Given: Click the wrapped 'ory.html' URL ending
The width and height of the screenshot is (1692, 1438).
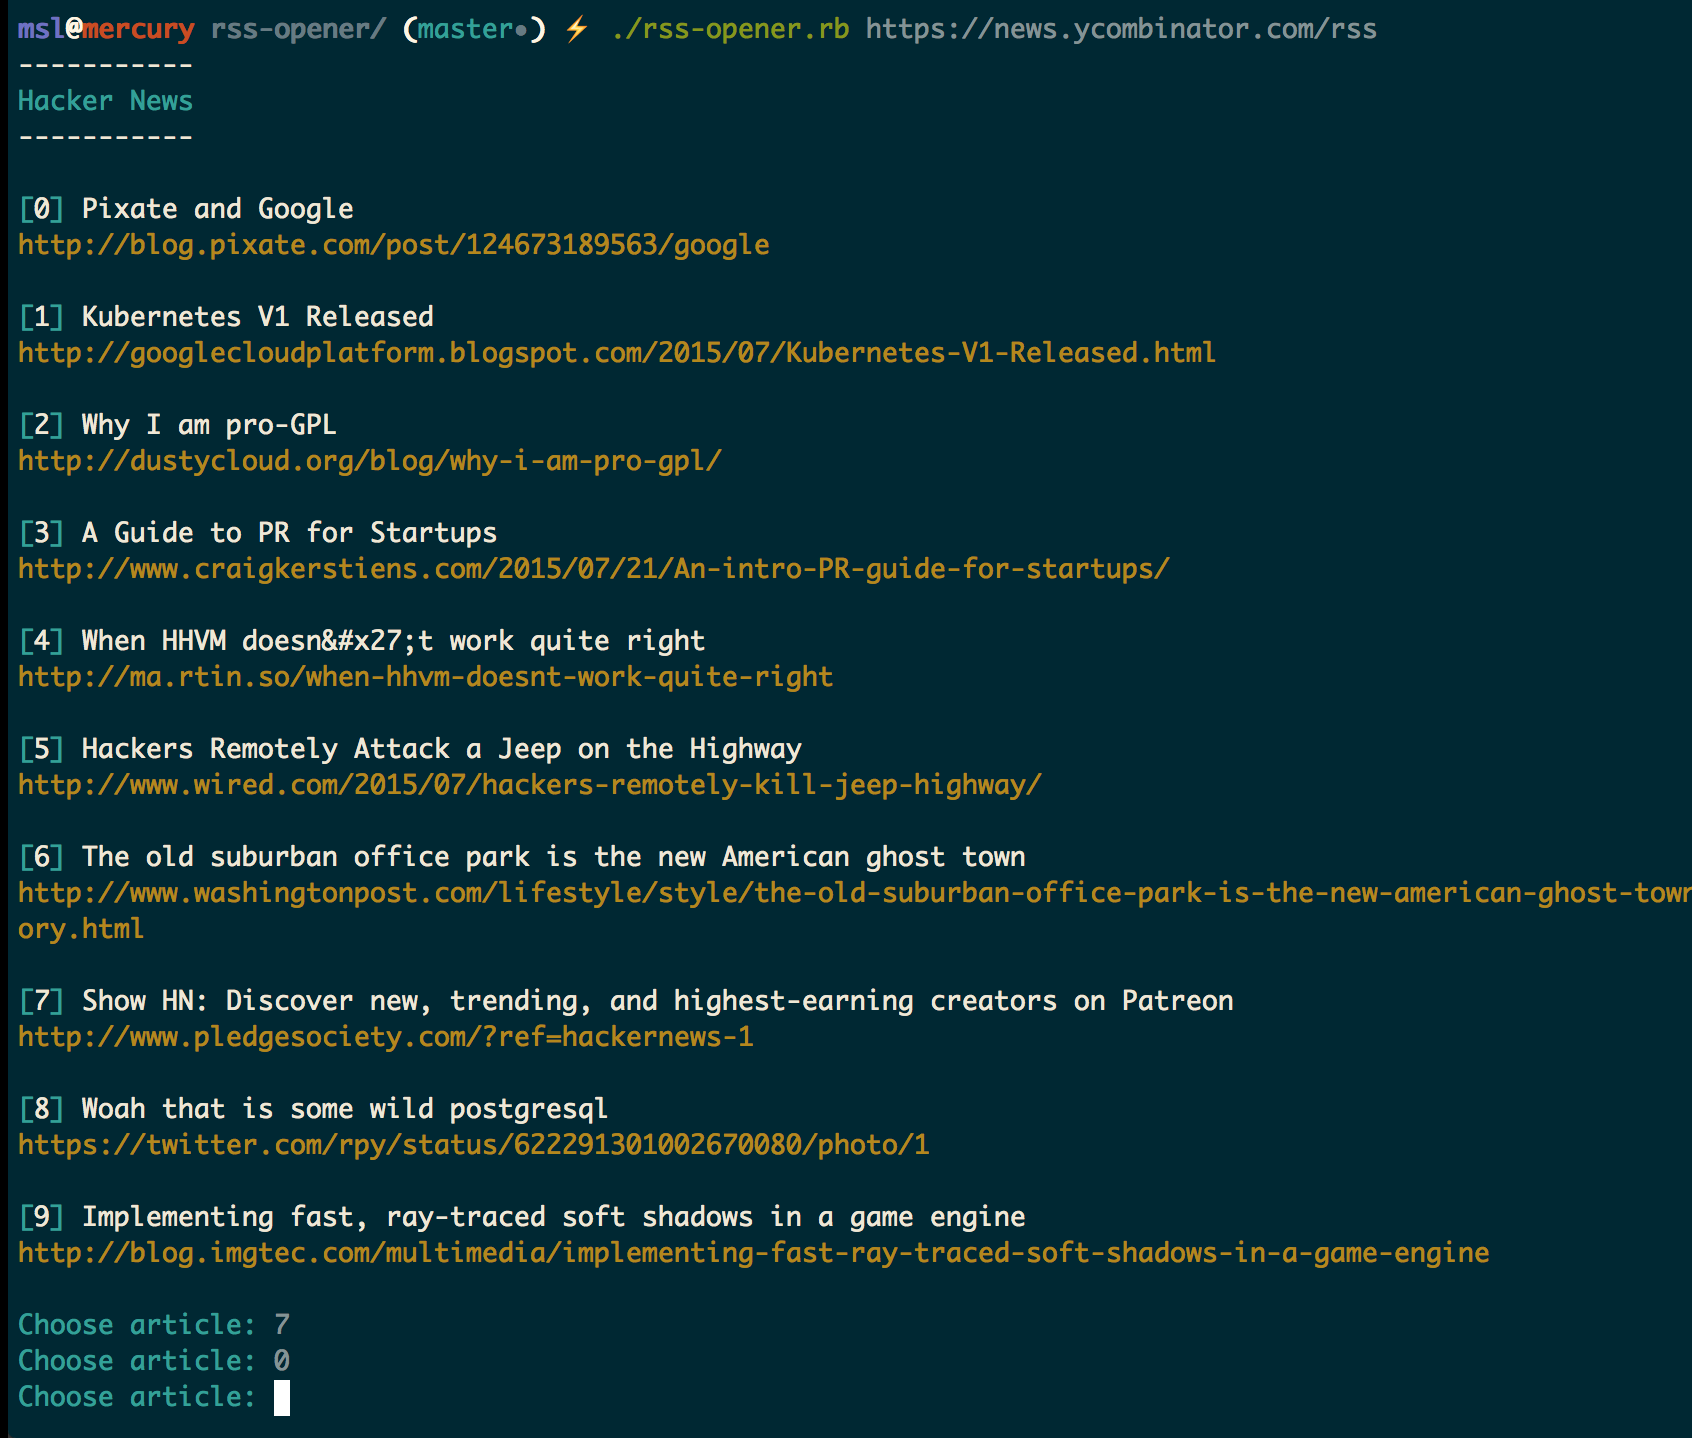Looking at the screenshot, I should point(81,929).
